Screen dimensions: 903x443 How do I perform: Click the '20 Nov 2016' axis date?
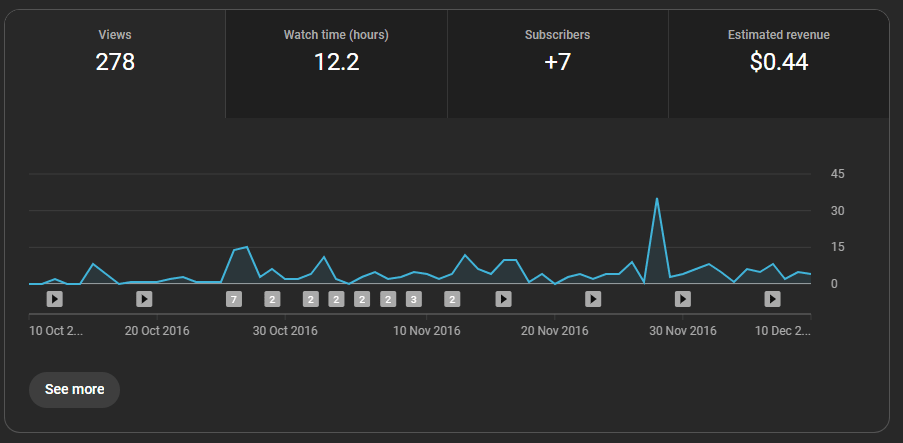(x=555, y=331)
